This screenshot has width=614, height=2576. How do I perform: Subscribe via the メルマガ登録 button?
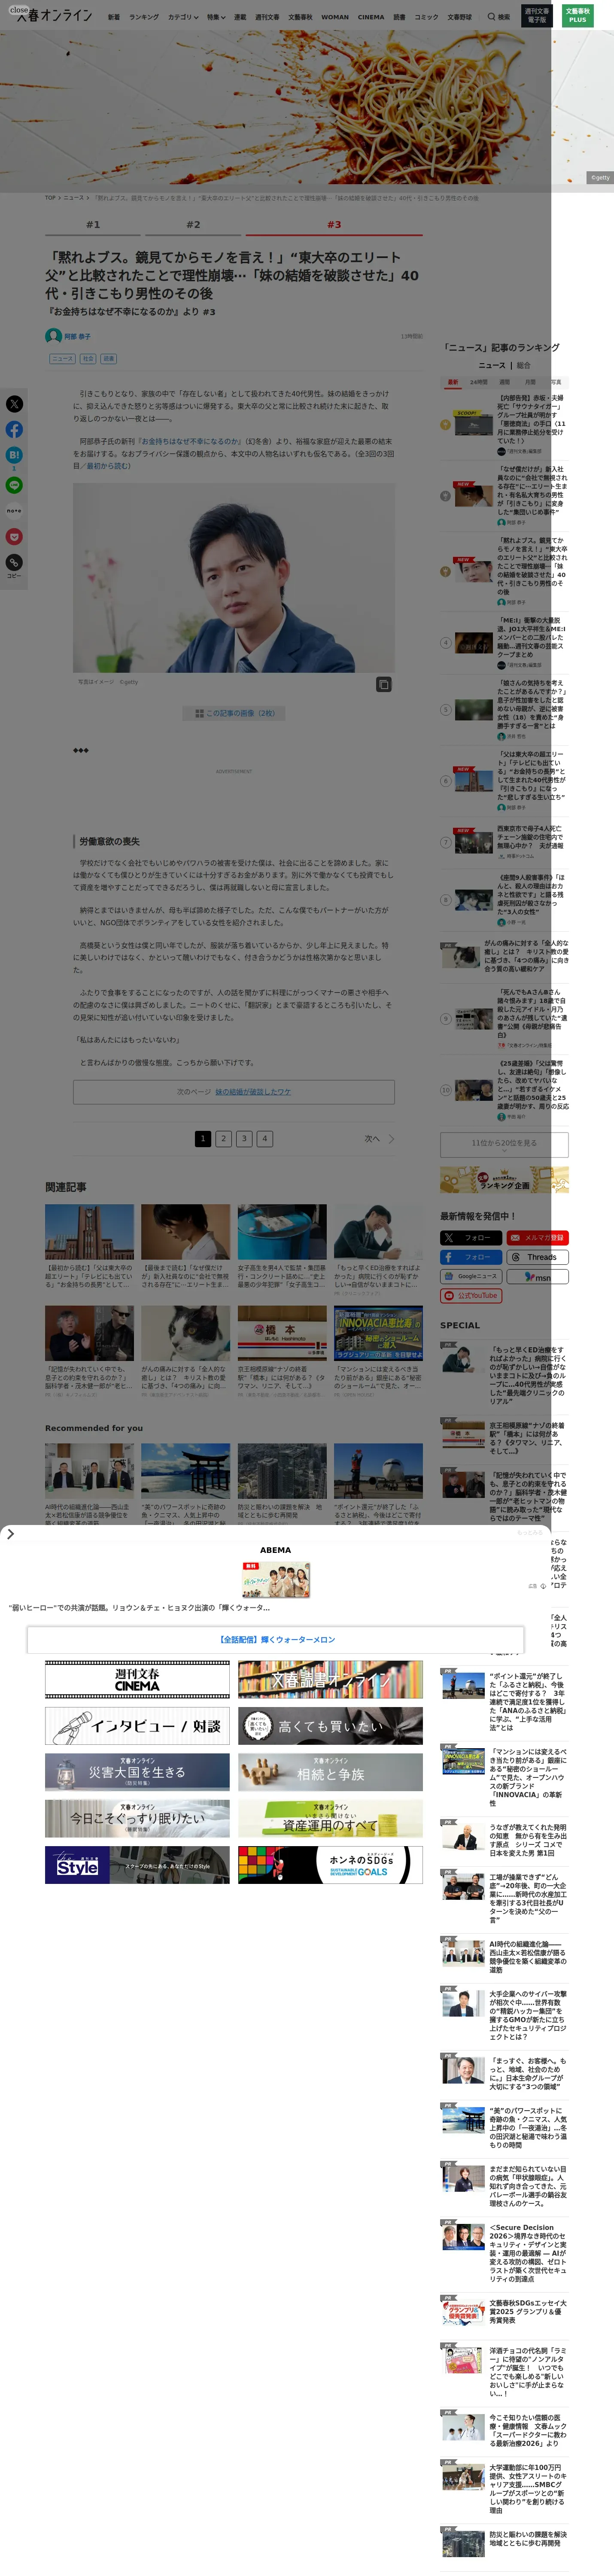click(538, 1238)
